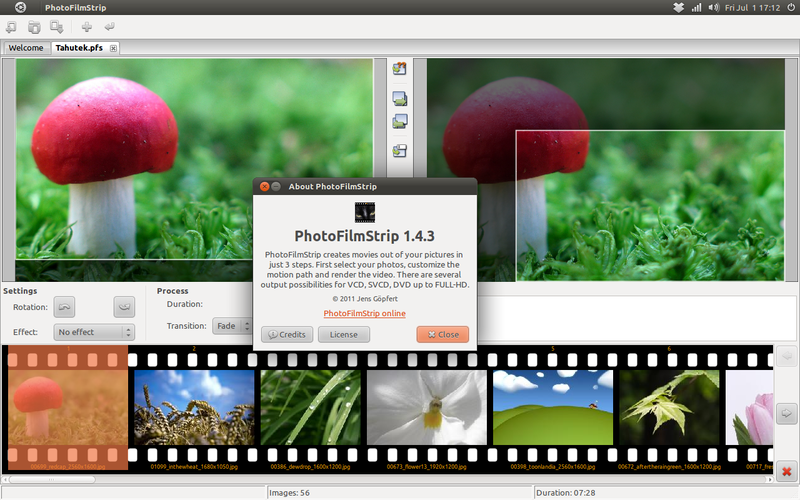This screenshot has height=500, width=800.
Task: Click the Images: 56 status text
Action: 289,493
